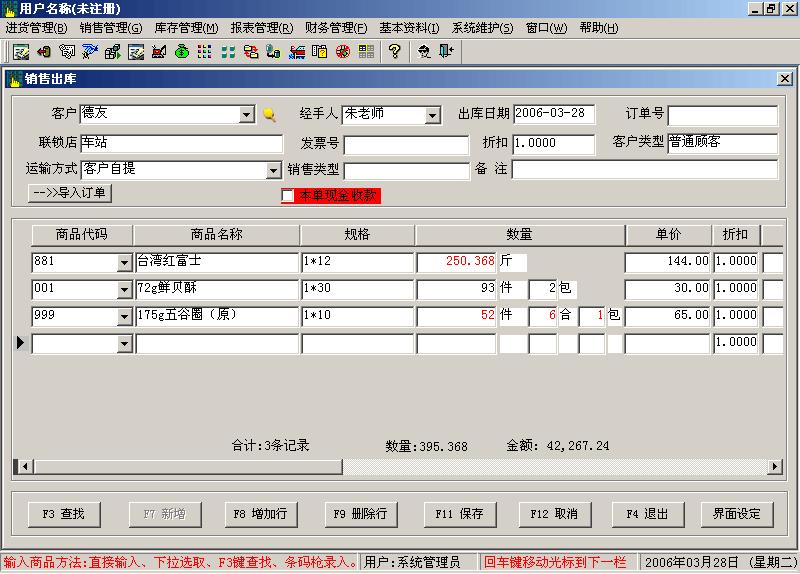
Task: Open the 进货管理(B) menu
Action: [37, 28]
